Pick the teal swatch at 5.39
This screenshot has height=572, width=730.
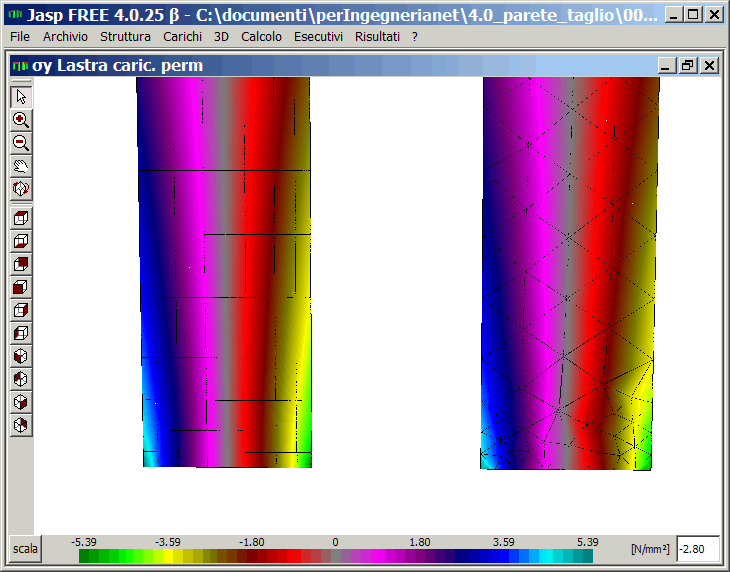tap(588, 556)
